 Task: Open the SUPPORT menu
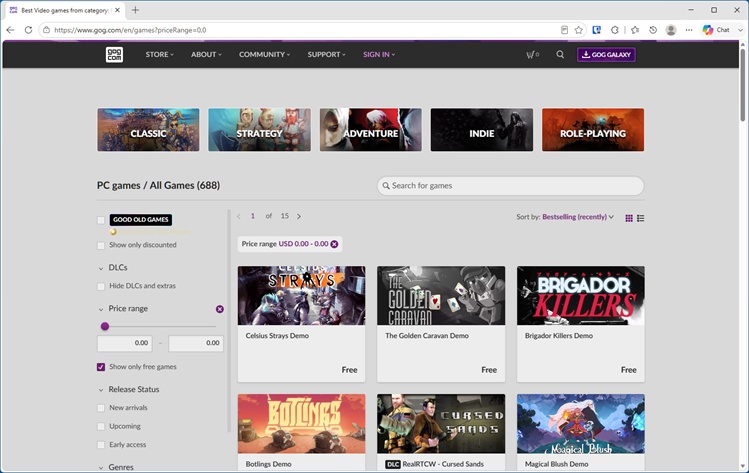(x=326, y=54)
